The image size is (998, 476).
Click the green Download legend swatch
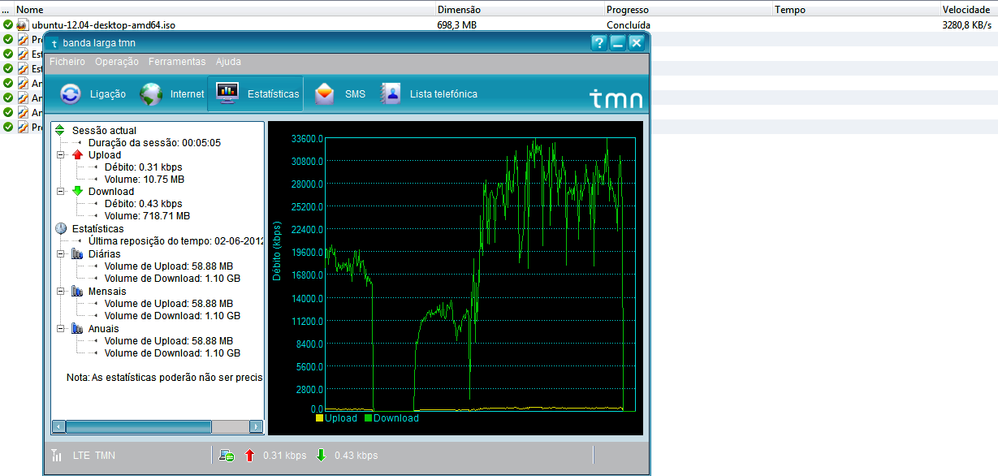pos(369,418)
